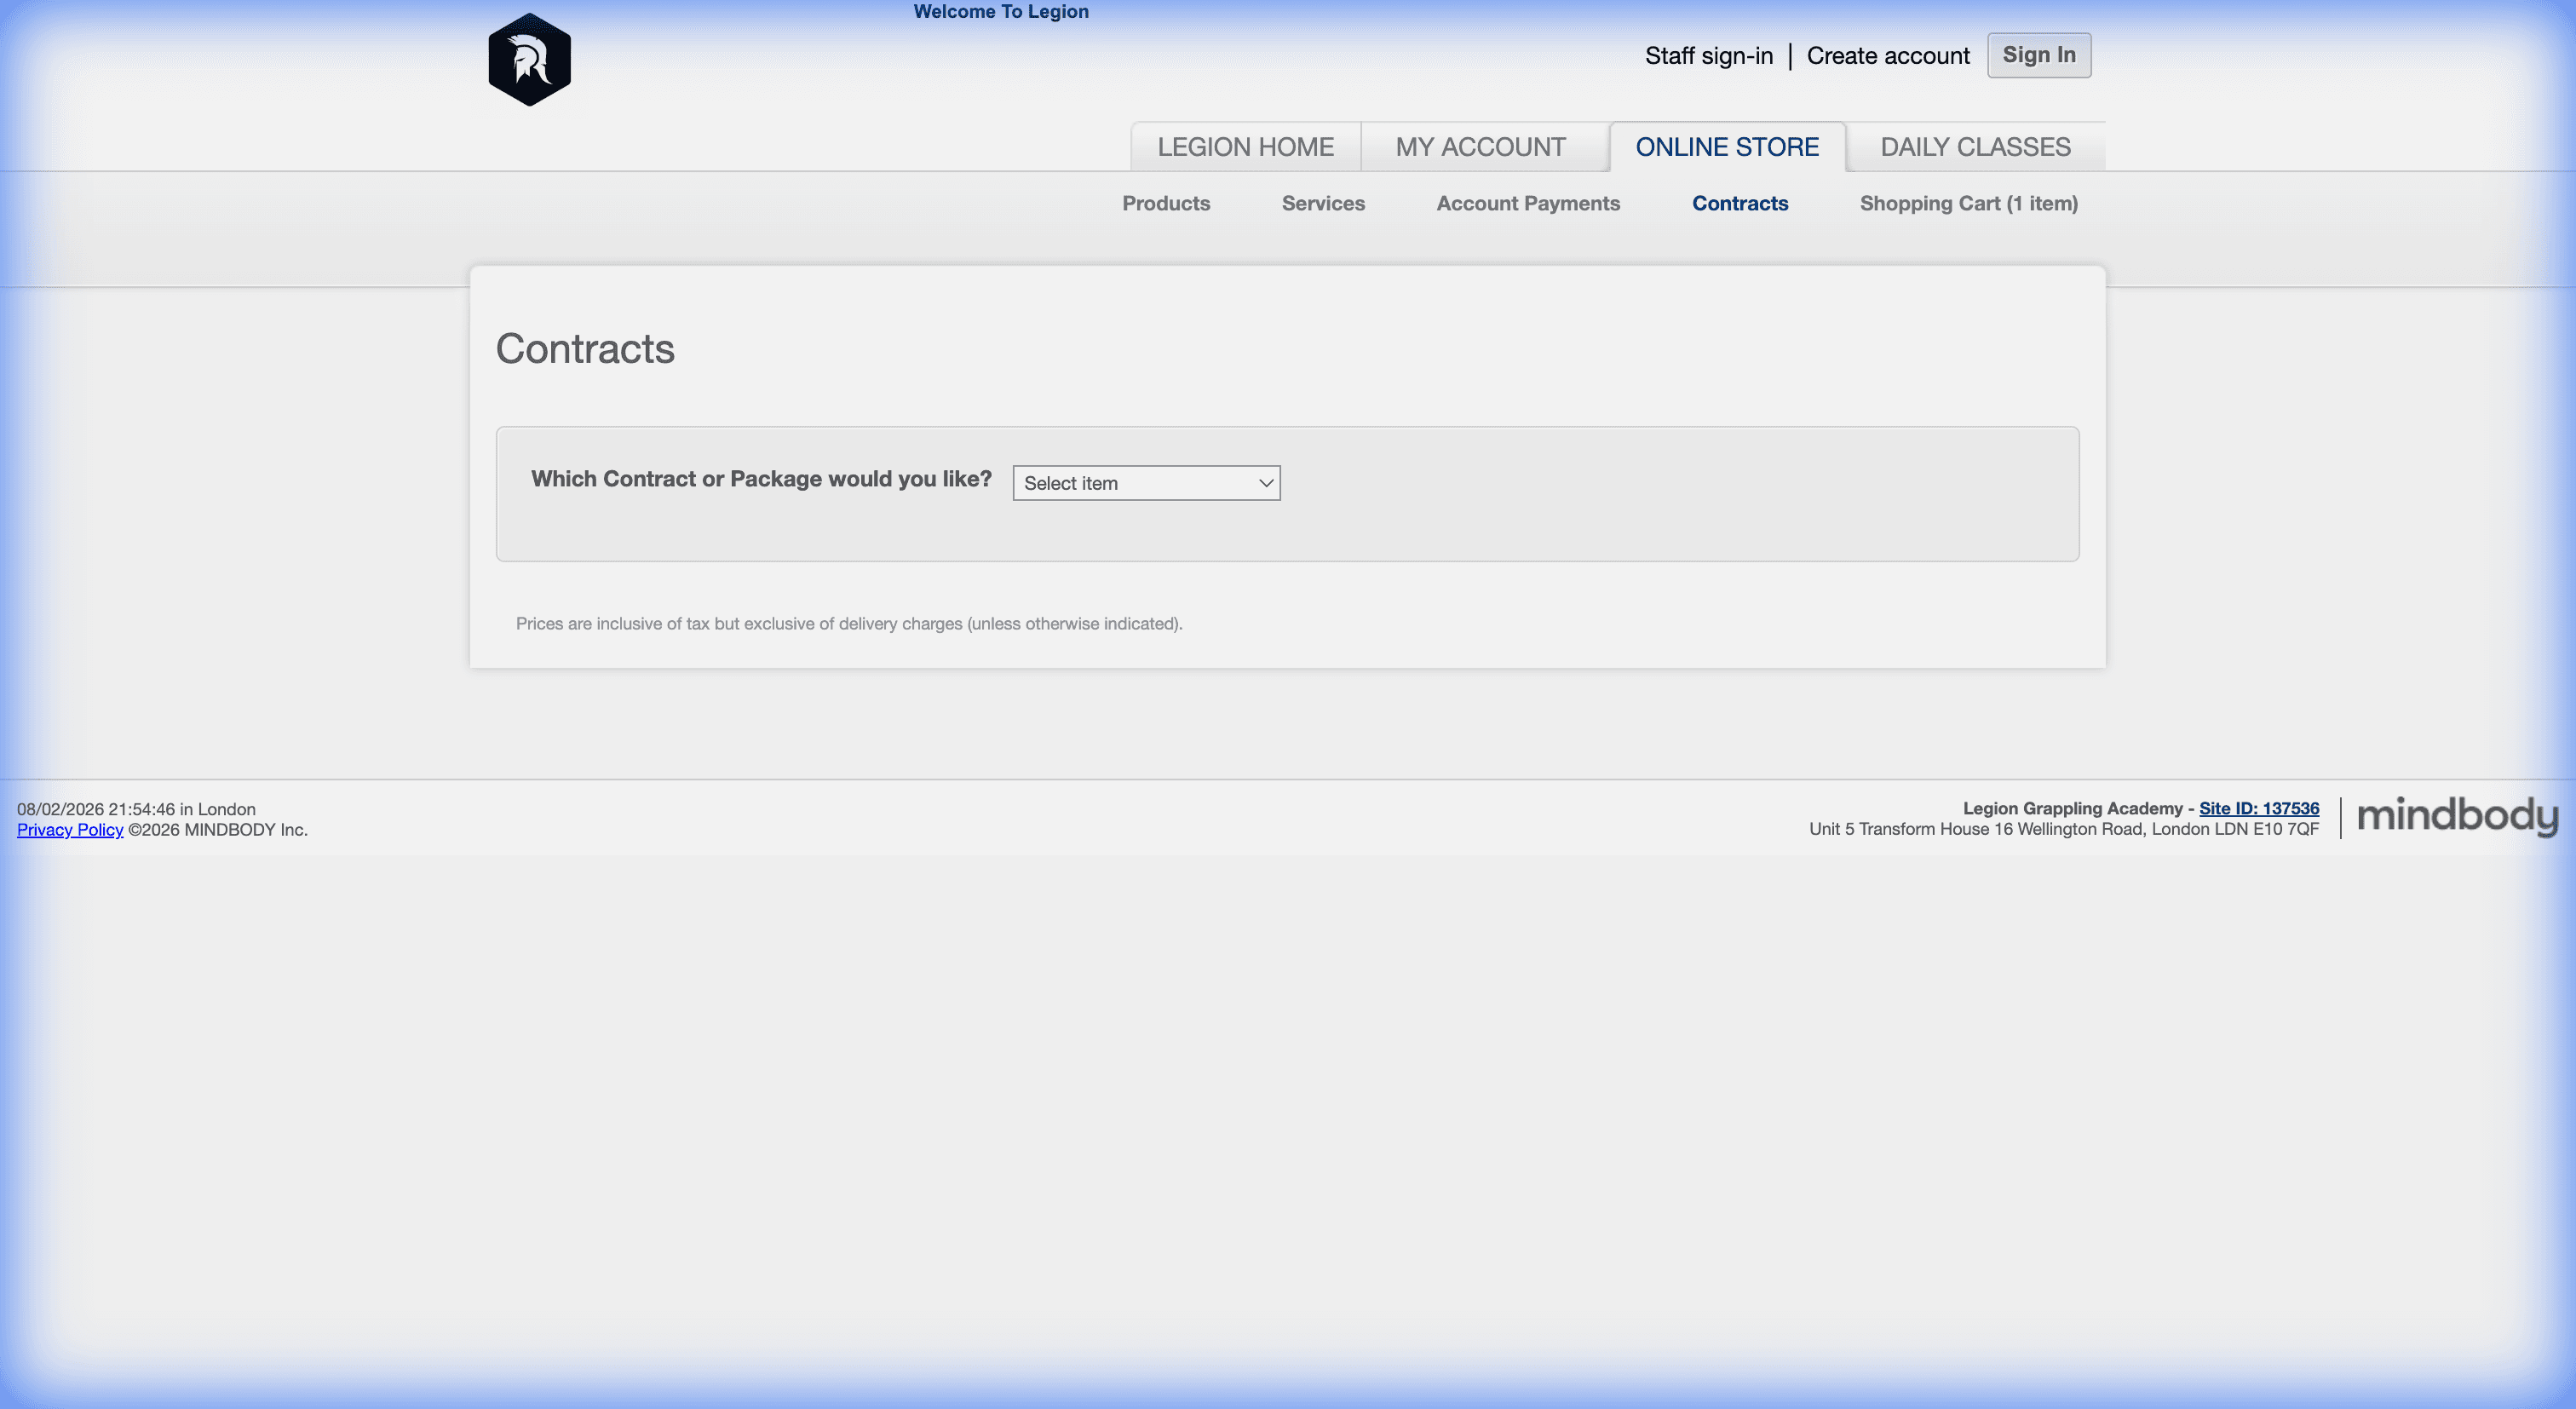
Task: Click the Site ID: 137536 link
Action: pyautogui.click(x=2258, y=808)
